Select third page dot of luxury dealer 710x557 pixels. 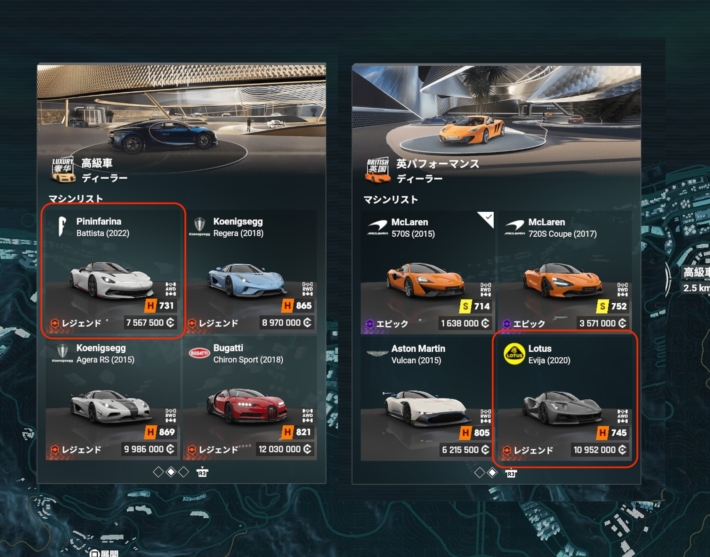(x=183, y=472)
